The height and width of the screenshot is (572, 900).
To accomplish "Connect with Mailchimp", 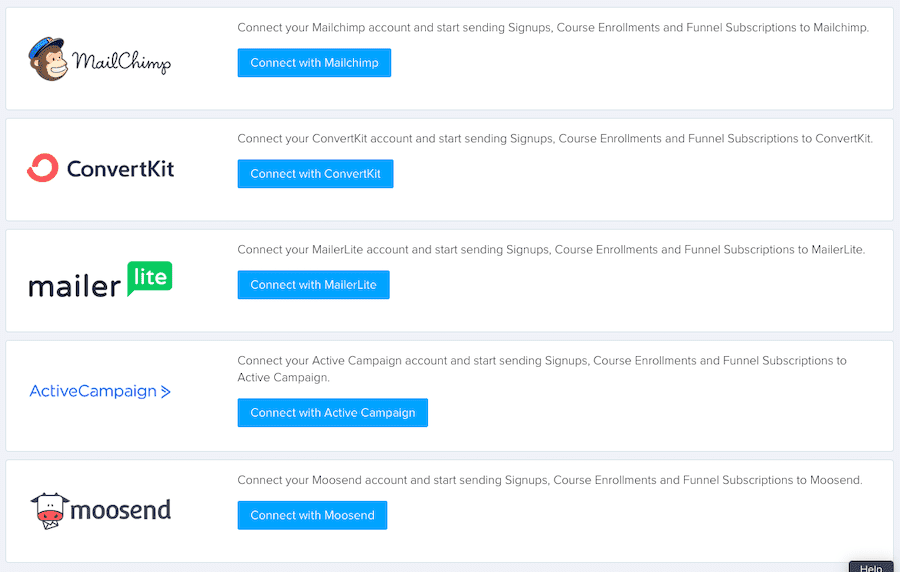I will click(x=314, y=63).
